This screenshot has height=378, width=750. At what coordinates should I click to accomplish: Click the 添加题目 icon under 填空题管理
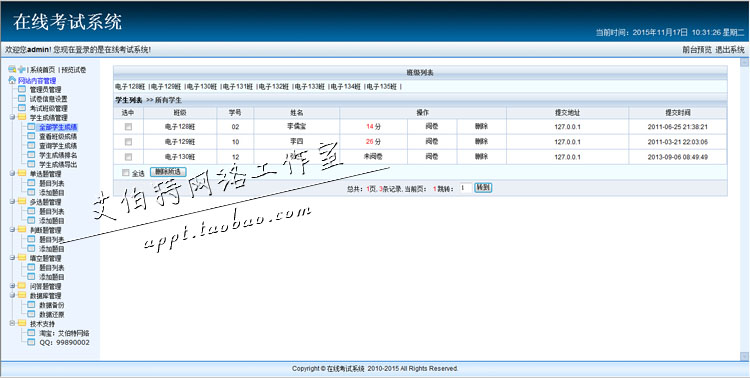(x=31, y=277)
